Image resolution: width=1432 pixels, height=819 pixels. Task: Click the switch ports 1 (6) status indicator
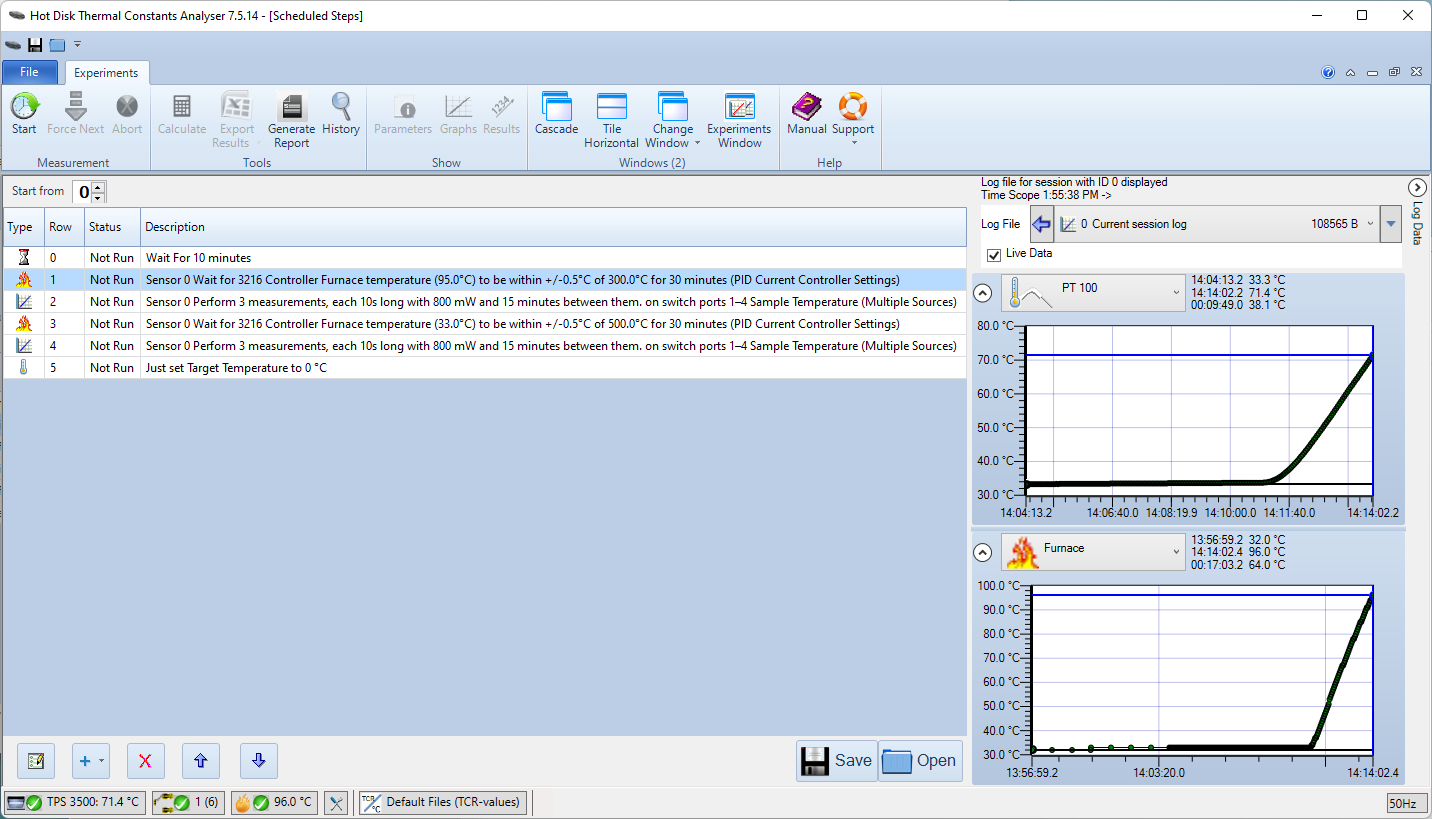189,802
